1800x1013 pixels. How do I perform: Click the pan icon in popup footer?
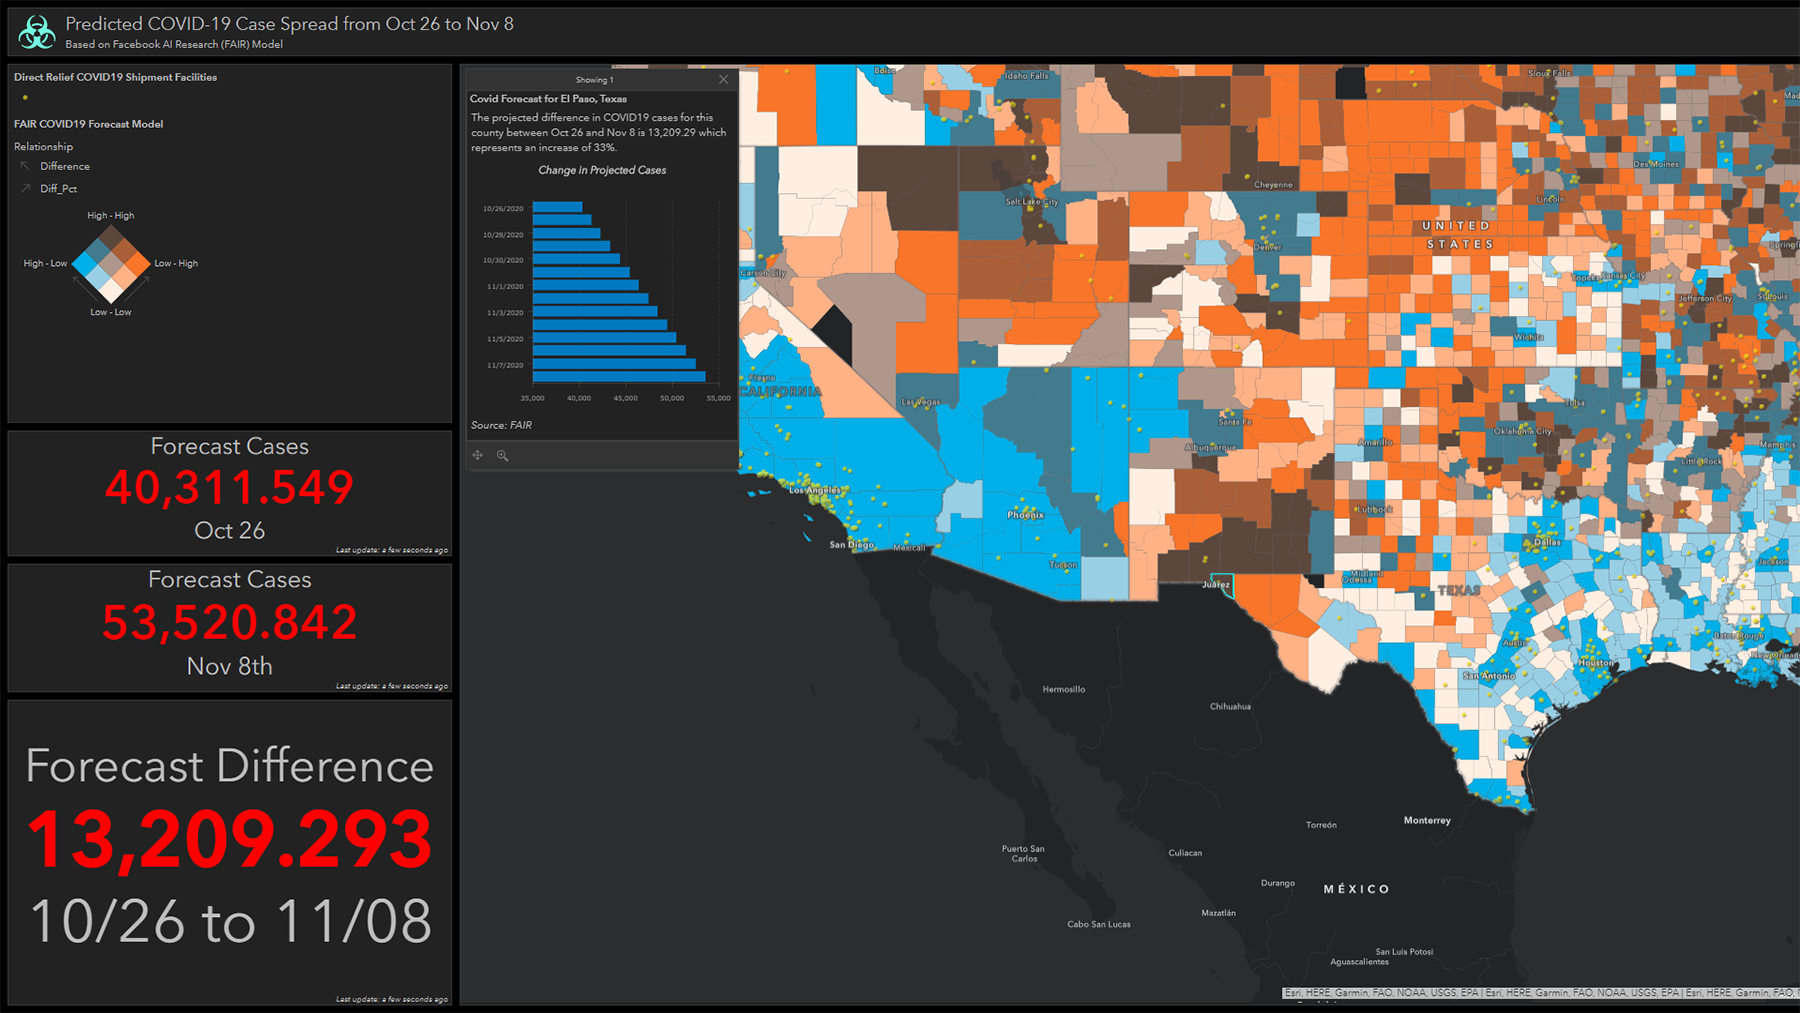click(478, 455)
